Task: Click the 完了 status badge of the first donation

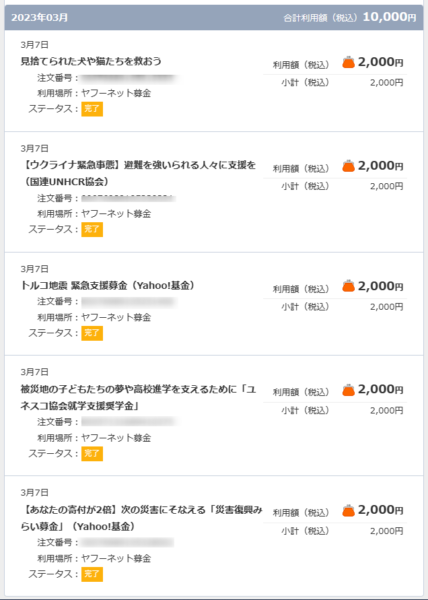Action: point(92,109)
